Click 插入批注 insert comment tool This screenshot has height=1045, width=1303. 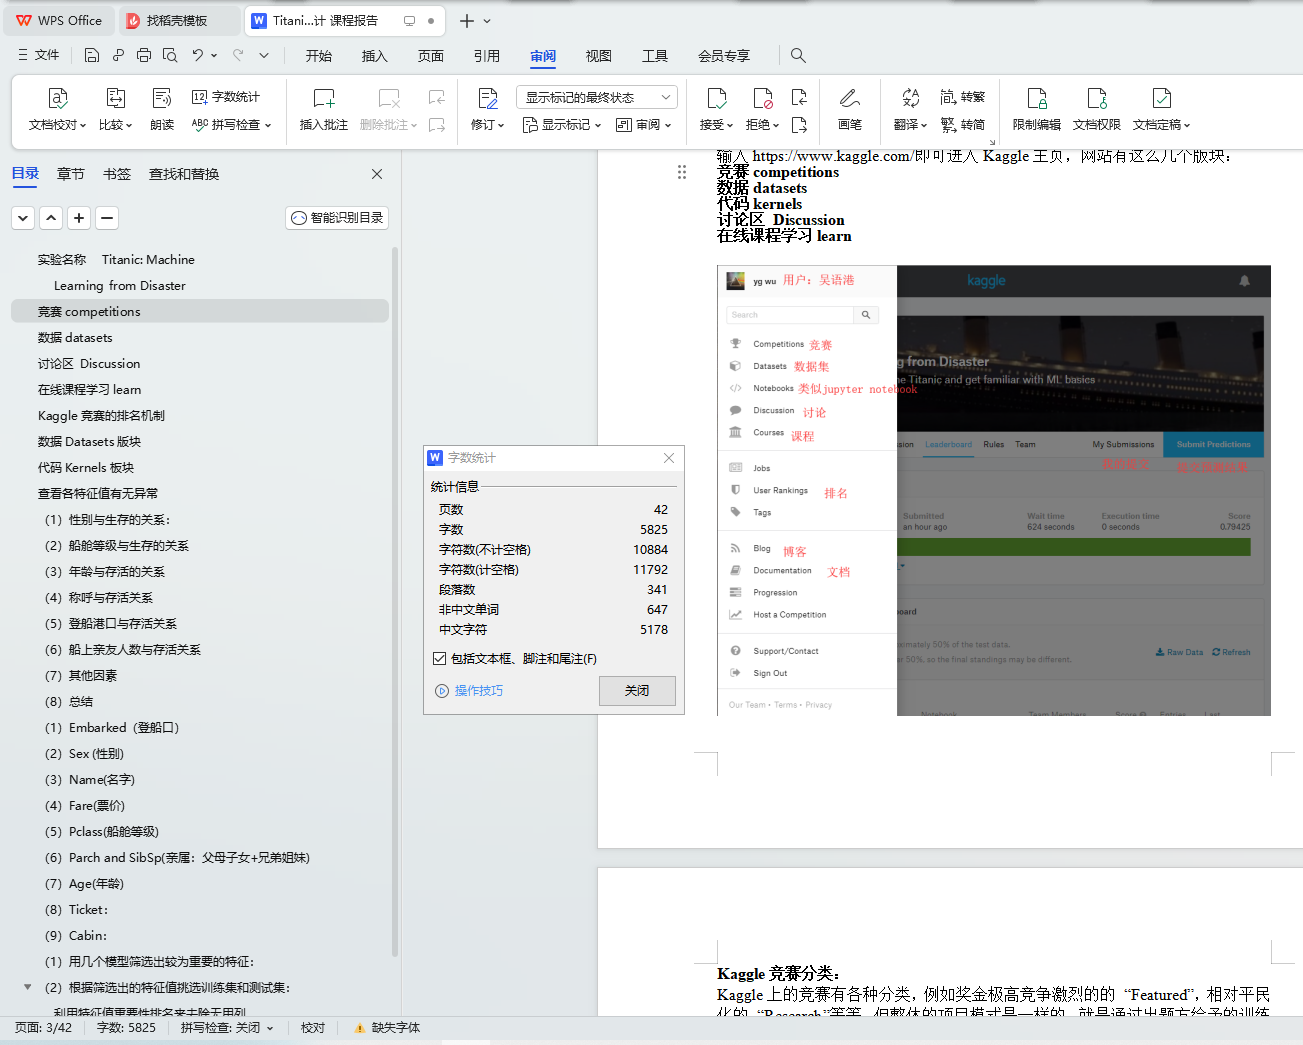[324, 109]
